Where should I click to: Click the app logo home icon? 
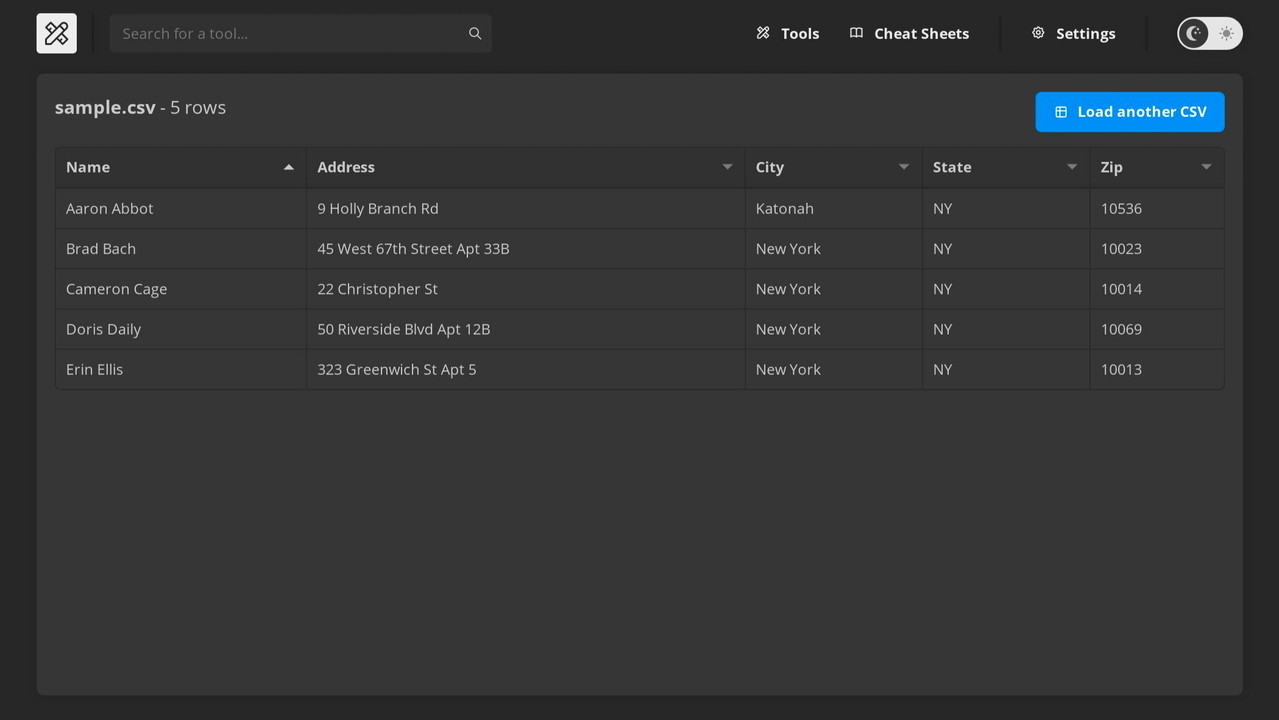click(57, 33)
